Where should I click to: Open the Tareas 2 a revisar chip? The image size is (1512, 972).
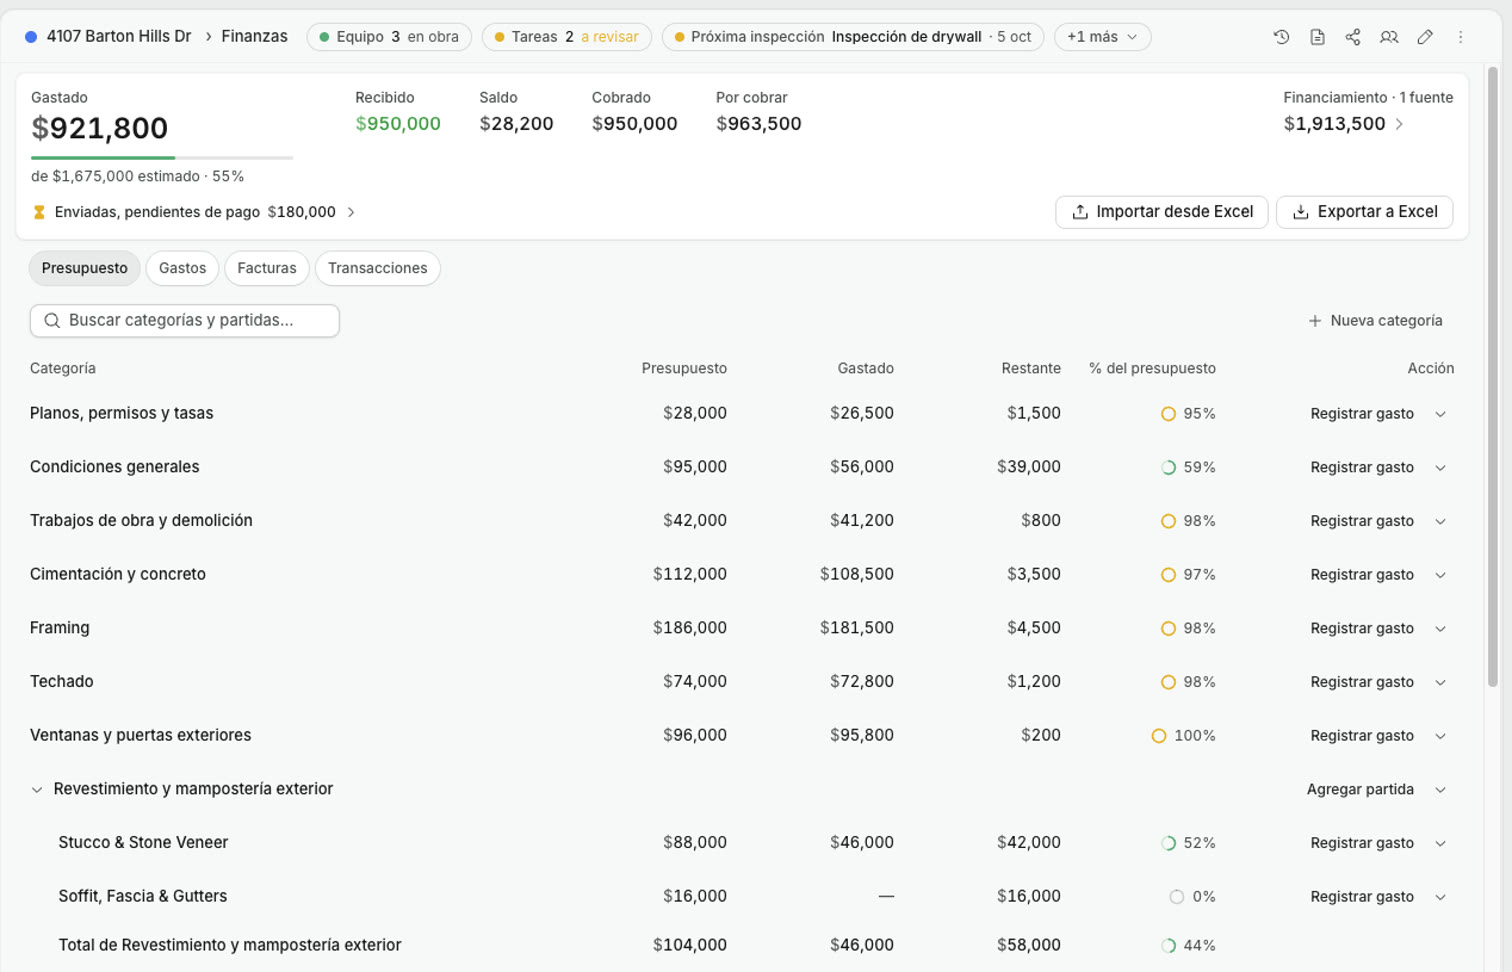pyautogui.click(x=567, y=37)
